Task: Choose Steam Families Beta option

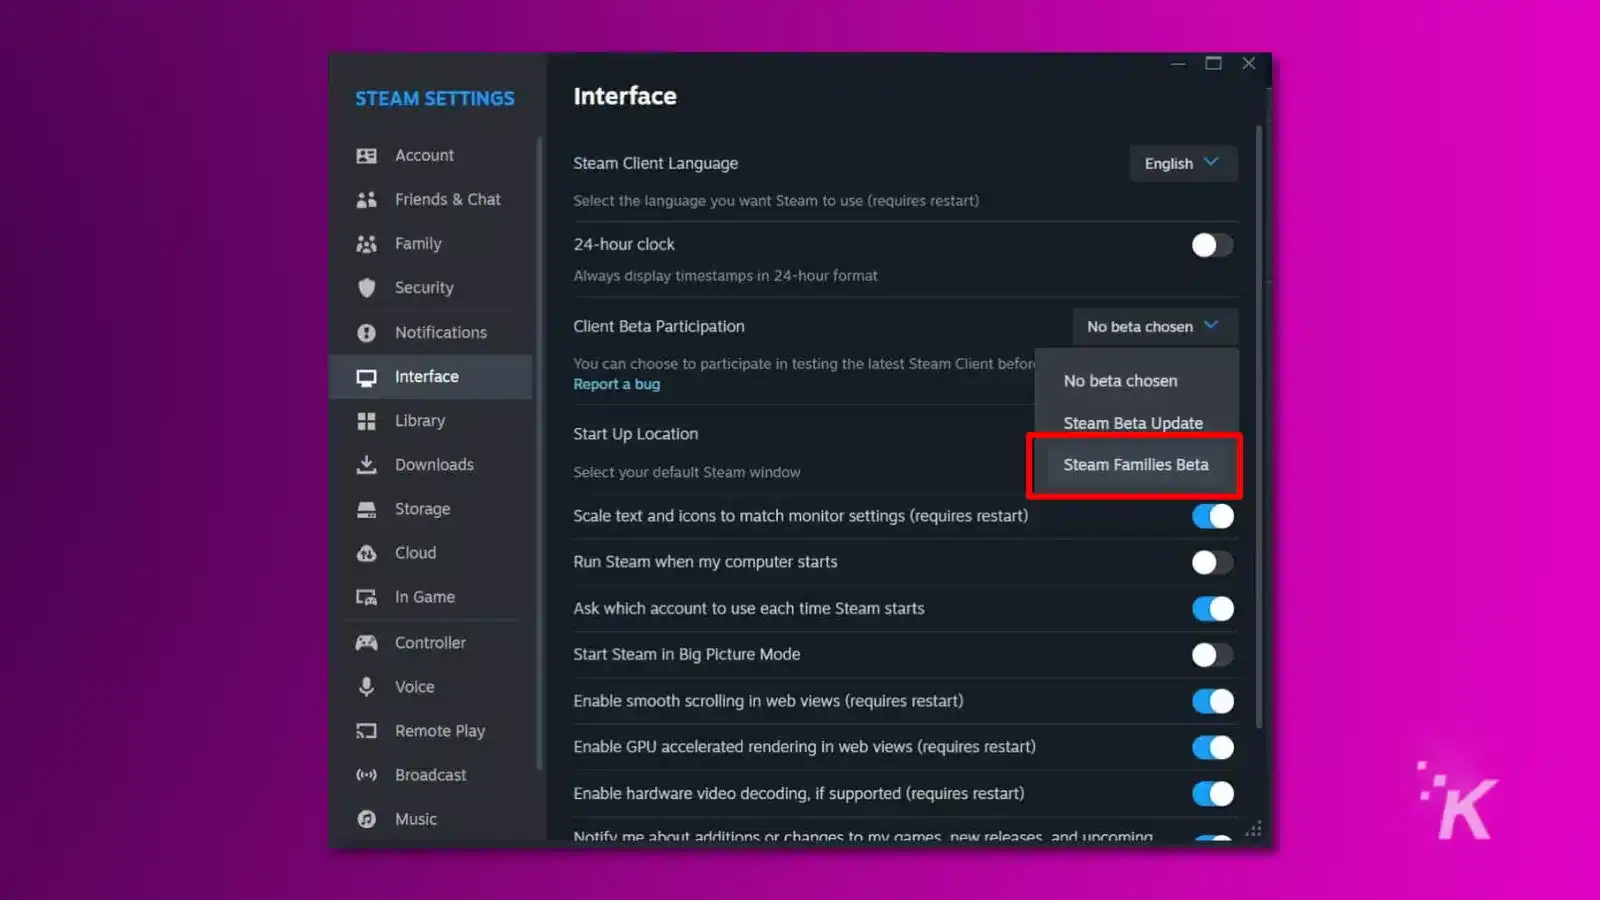Action: tap(1136, 465)
